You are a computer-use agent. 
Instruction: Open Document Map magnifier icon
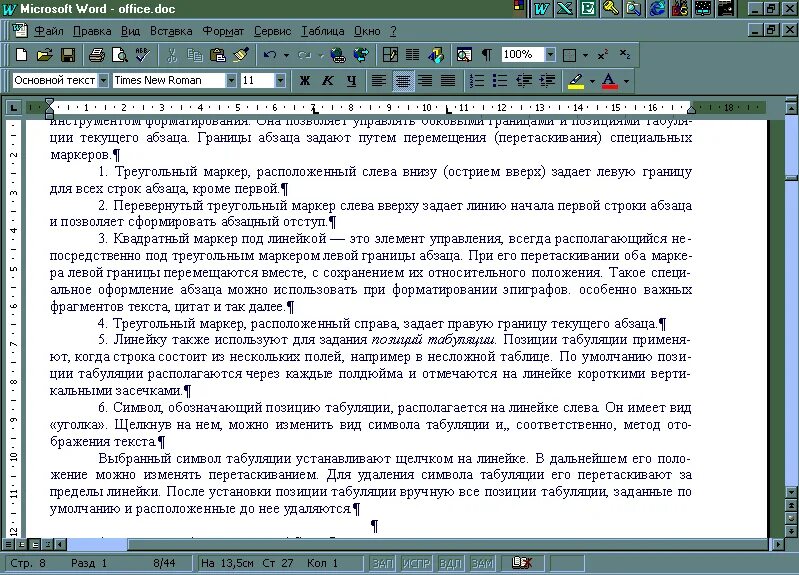[x=464, y=55]
